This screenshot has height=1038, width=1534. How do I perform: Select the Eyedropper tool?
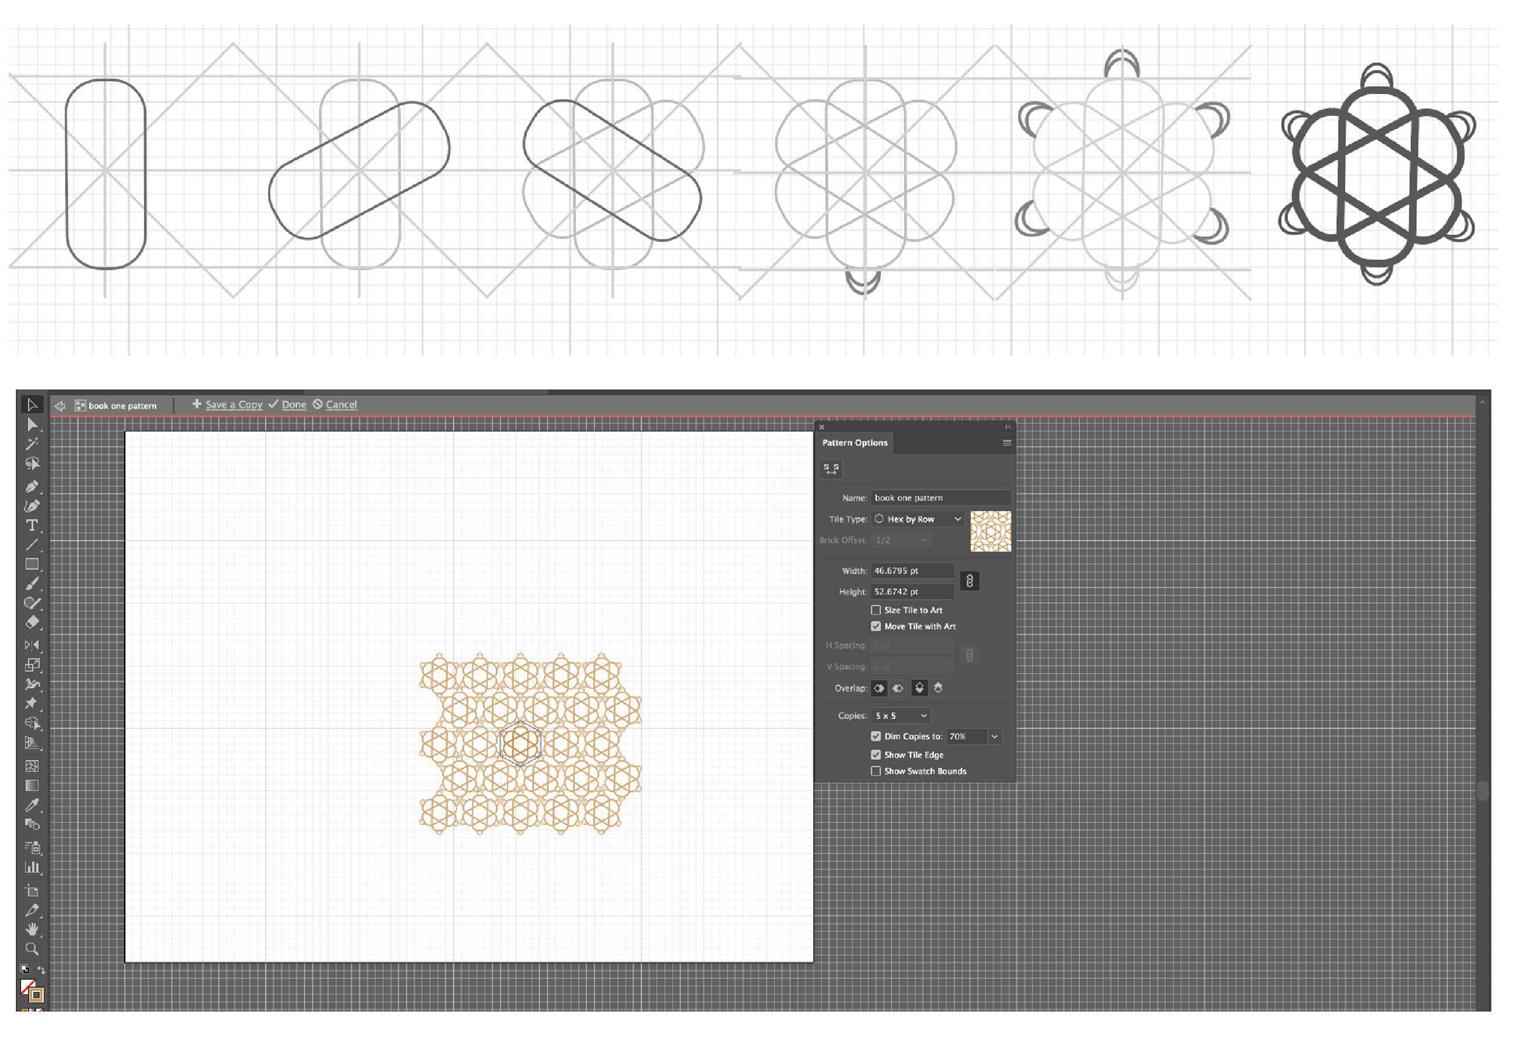pyautogui.click(x=32, y=805)
